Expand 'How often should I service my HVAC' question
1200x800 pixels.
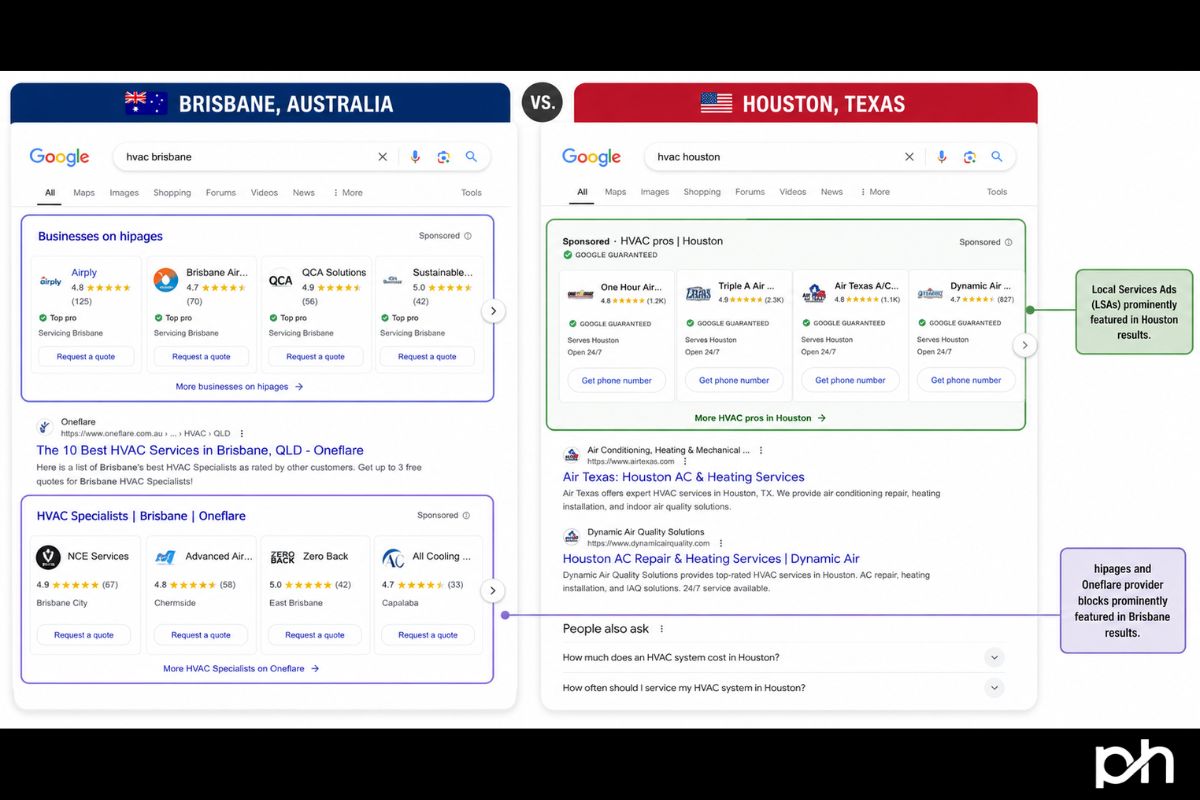point(993,687)
